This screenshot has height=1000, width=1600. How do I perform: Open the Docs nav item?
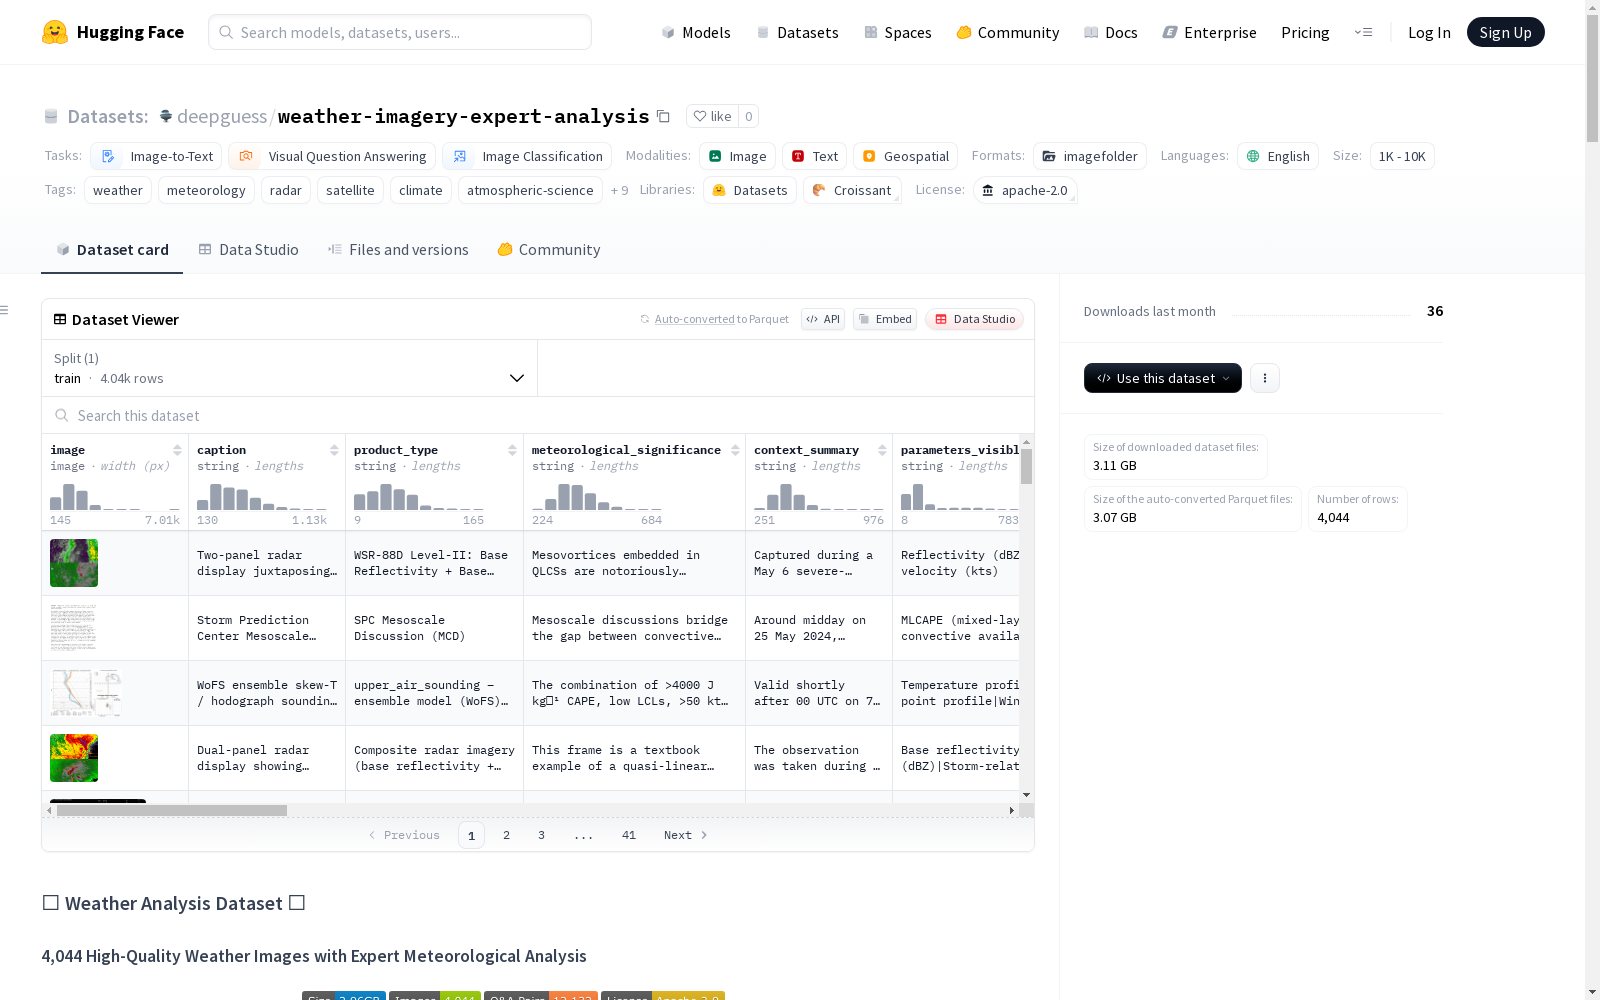(1110, 32)
